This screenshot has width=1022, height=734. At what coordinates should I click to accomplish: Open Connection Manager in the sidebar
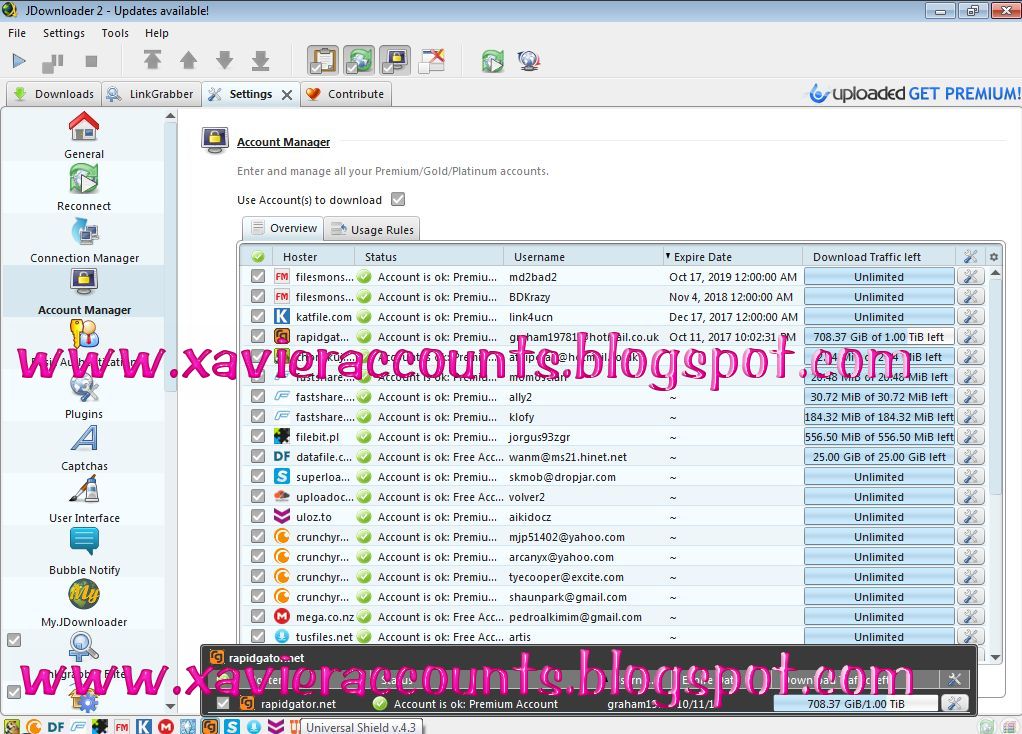(84, 240)
